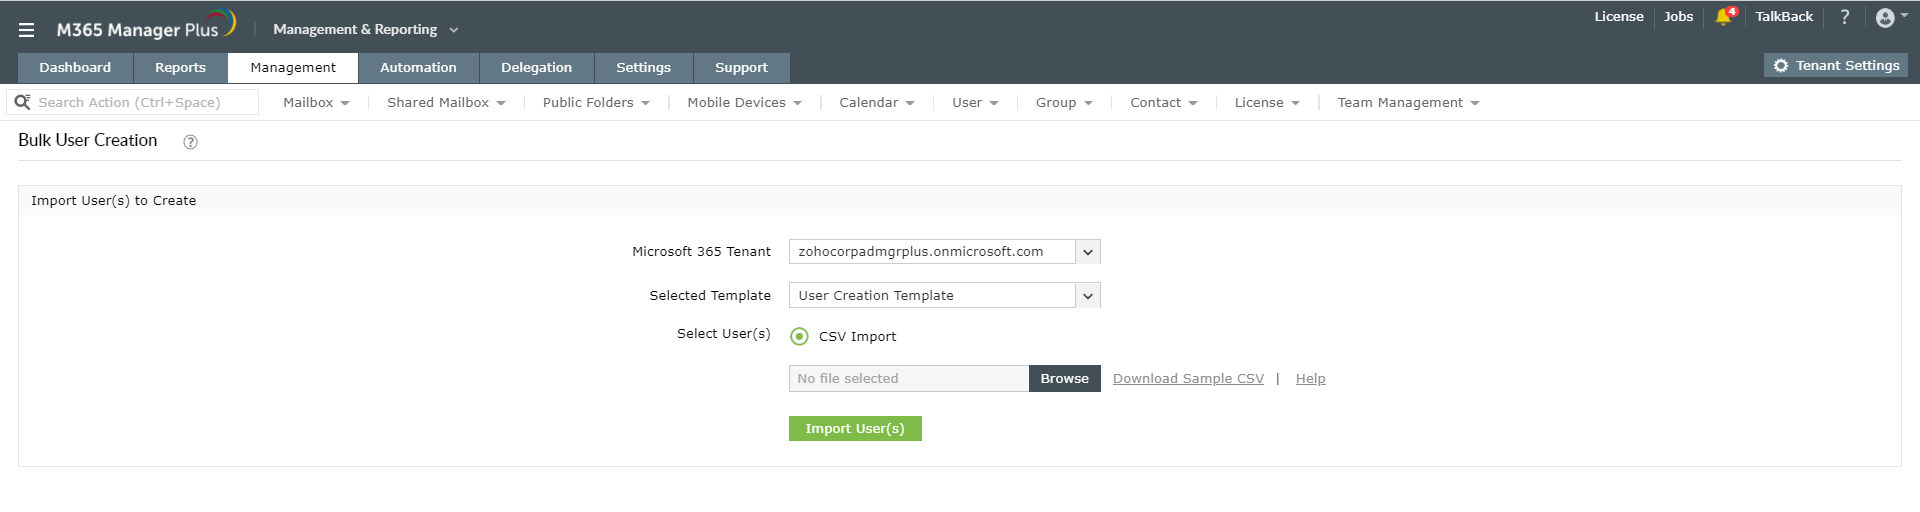Click the Import User(s) button
The width and height of the screenshot is (1920, 512).
tap(855, 429)
